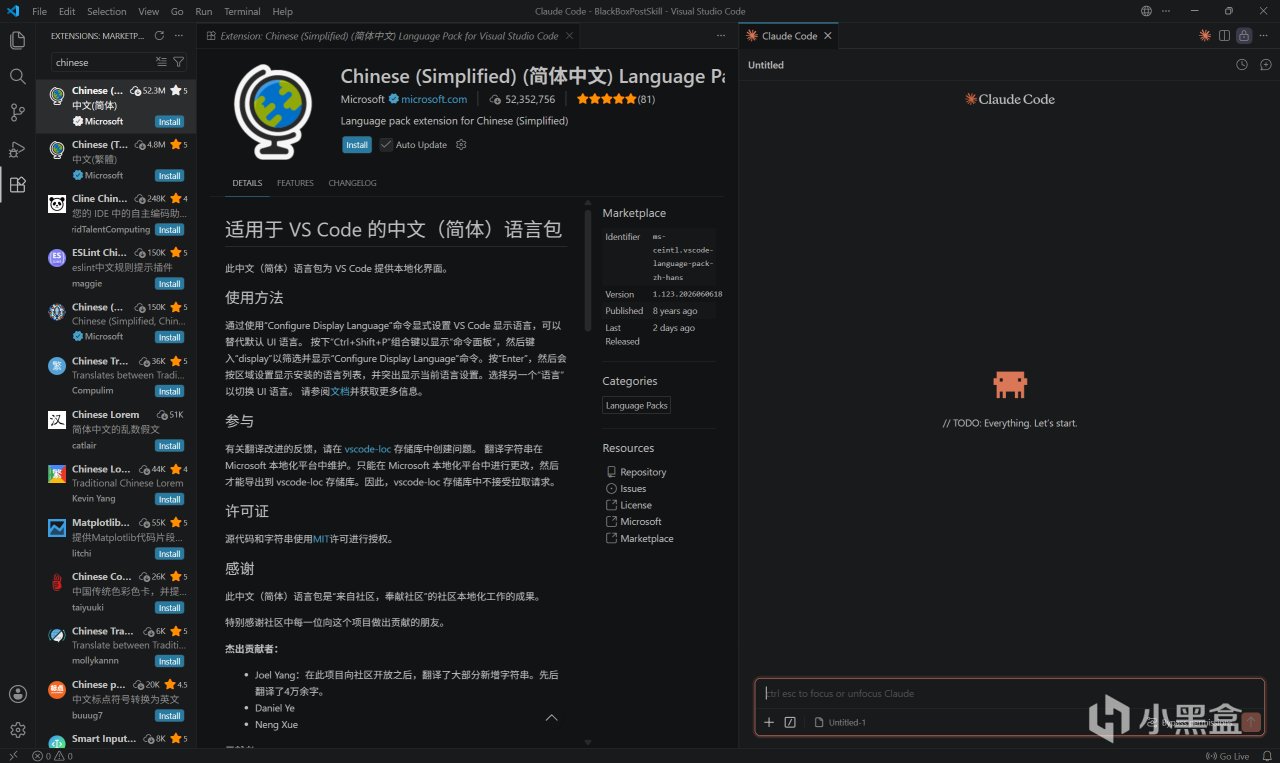Screen dimensions: 1280x763
Task: Switch to DETAILS tab
Action: click(247, 183)
